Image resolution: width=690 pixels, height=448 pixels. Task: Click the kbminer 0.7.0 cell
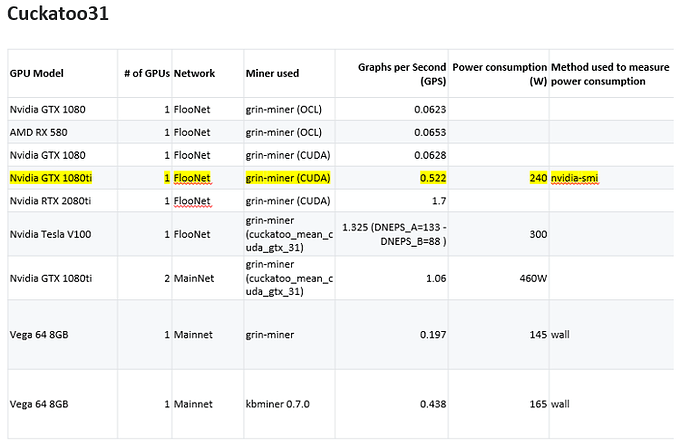click(x=278, y=404)
